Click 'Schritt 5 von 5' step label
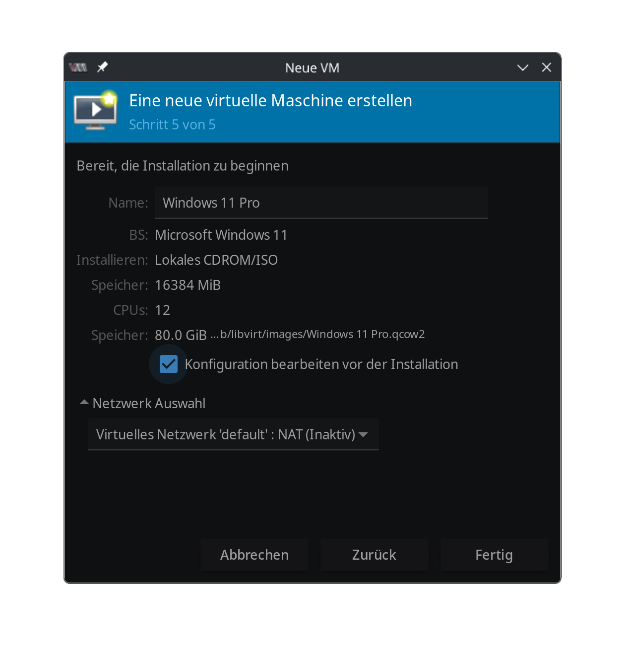The image size is (625, 660). tap(172, 125)
